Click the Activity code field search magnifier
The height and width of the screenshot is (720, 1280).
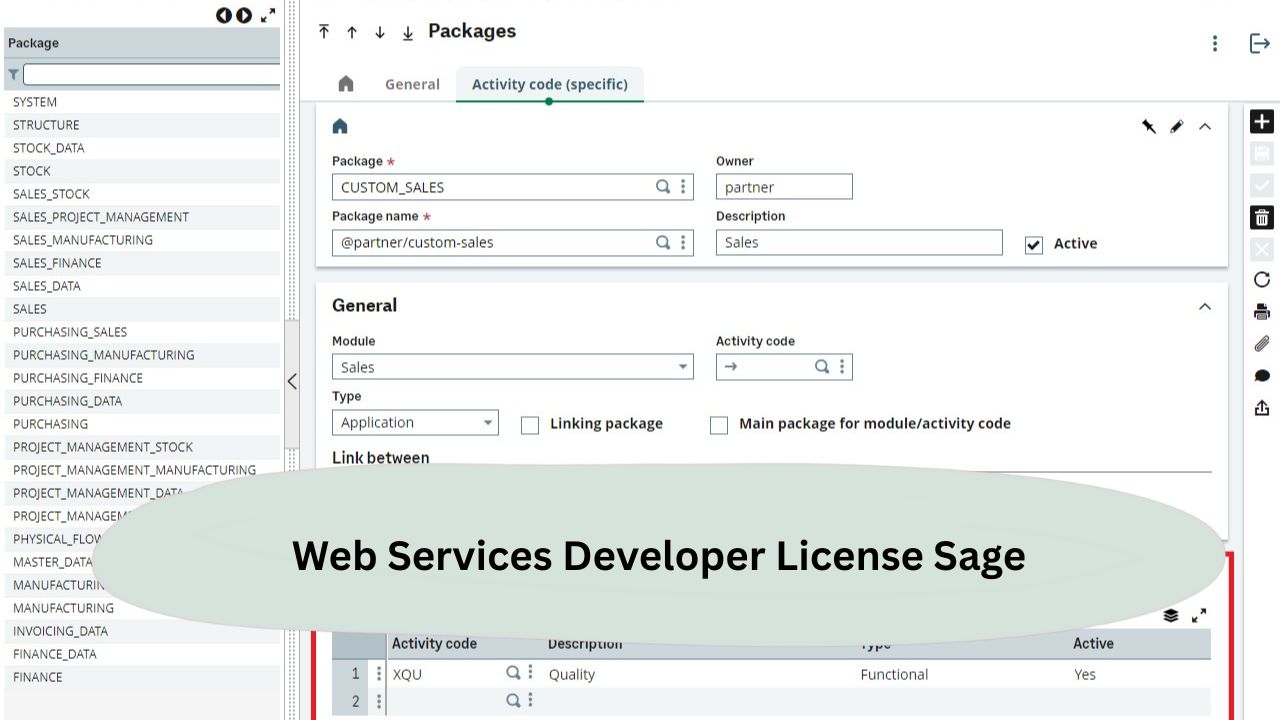tap(822, 367)
